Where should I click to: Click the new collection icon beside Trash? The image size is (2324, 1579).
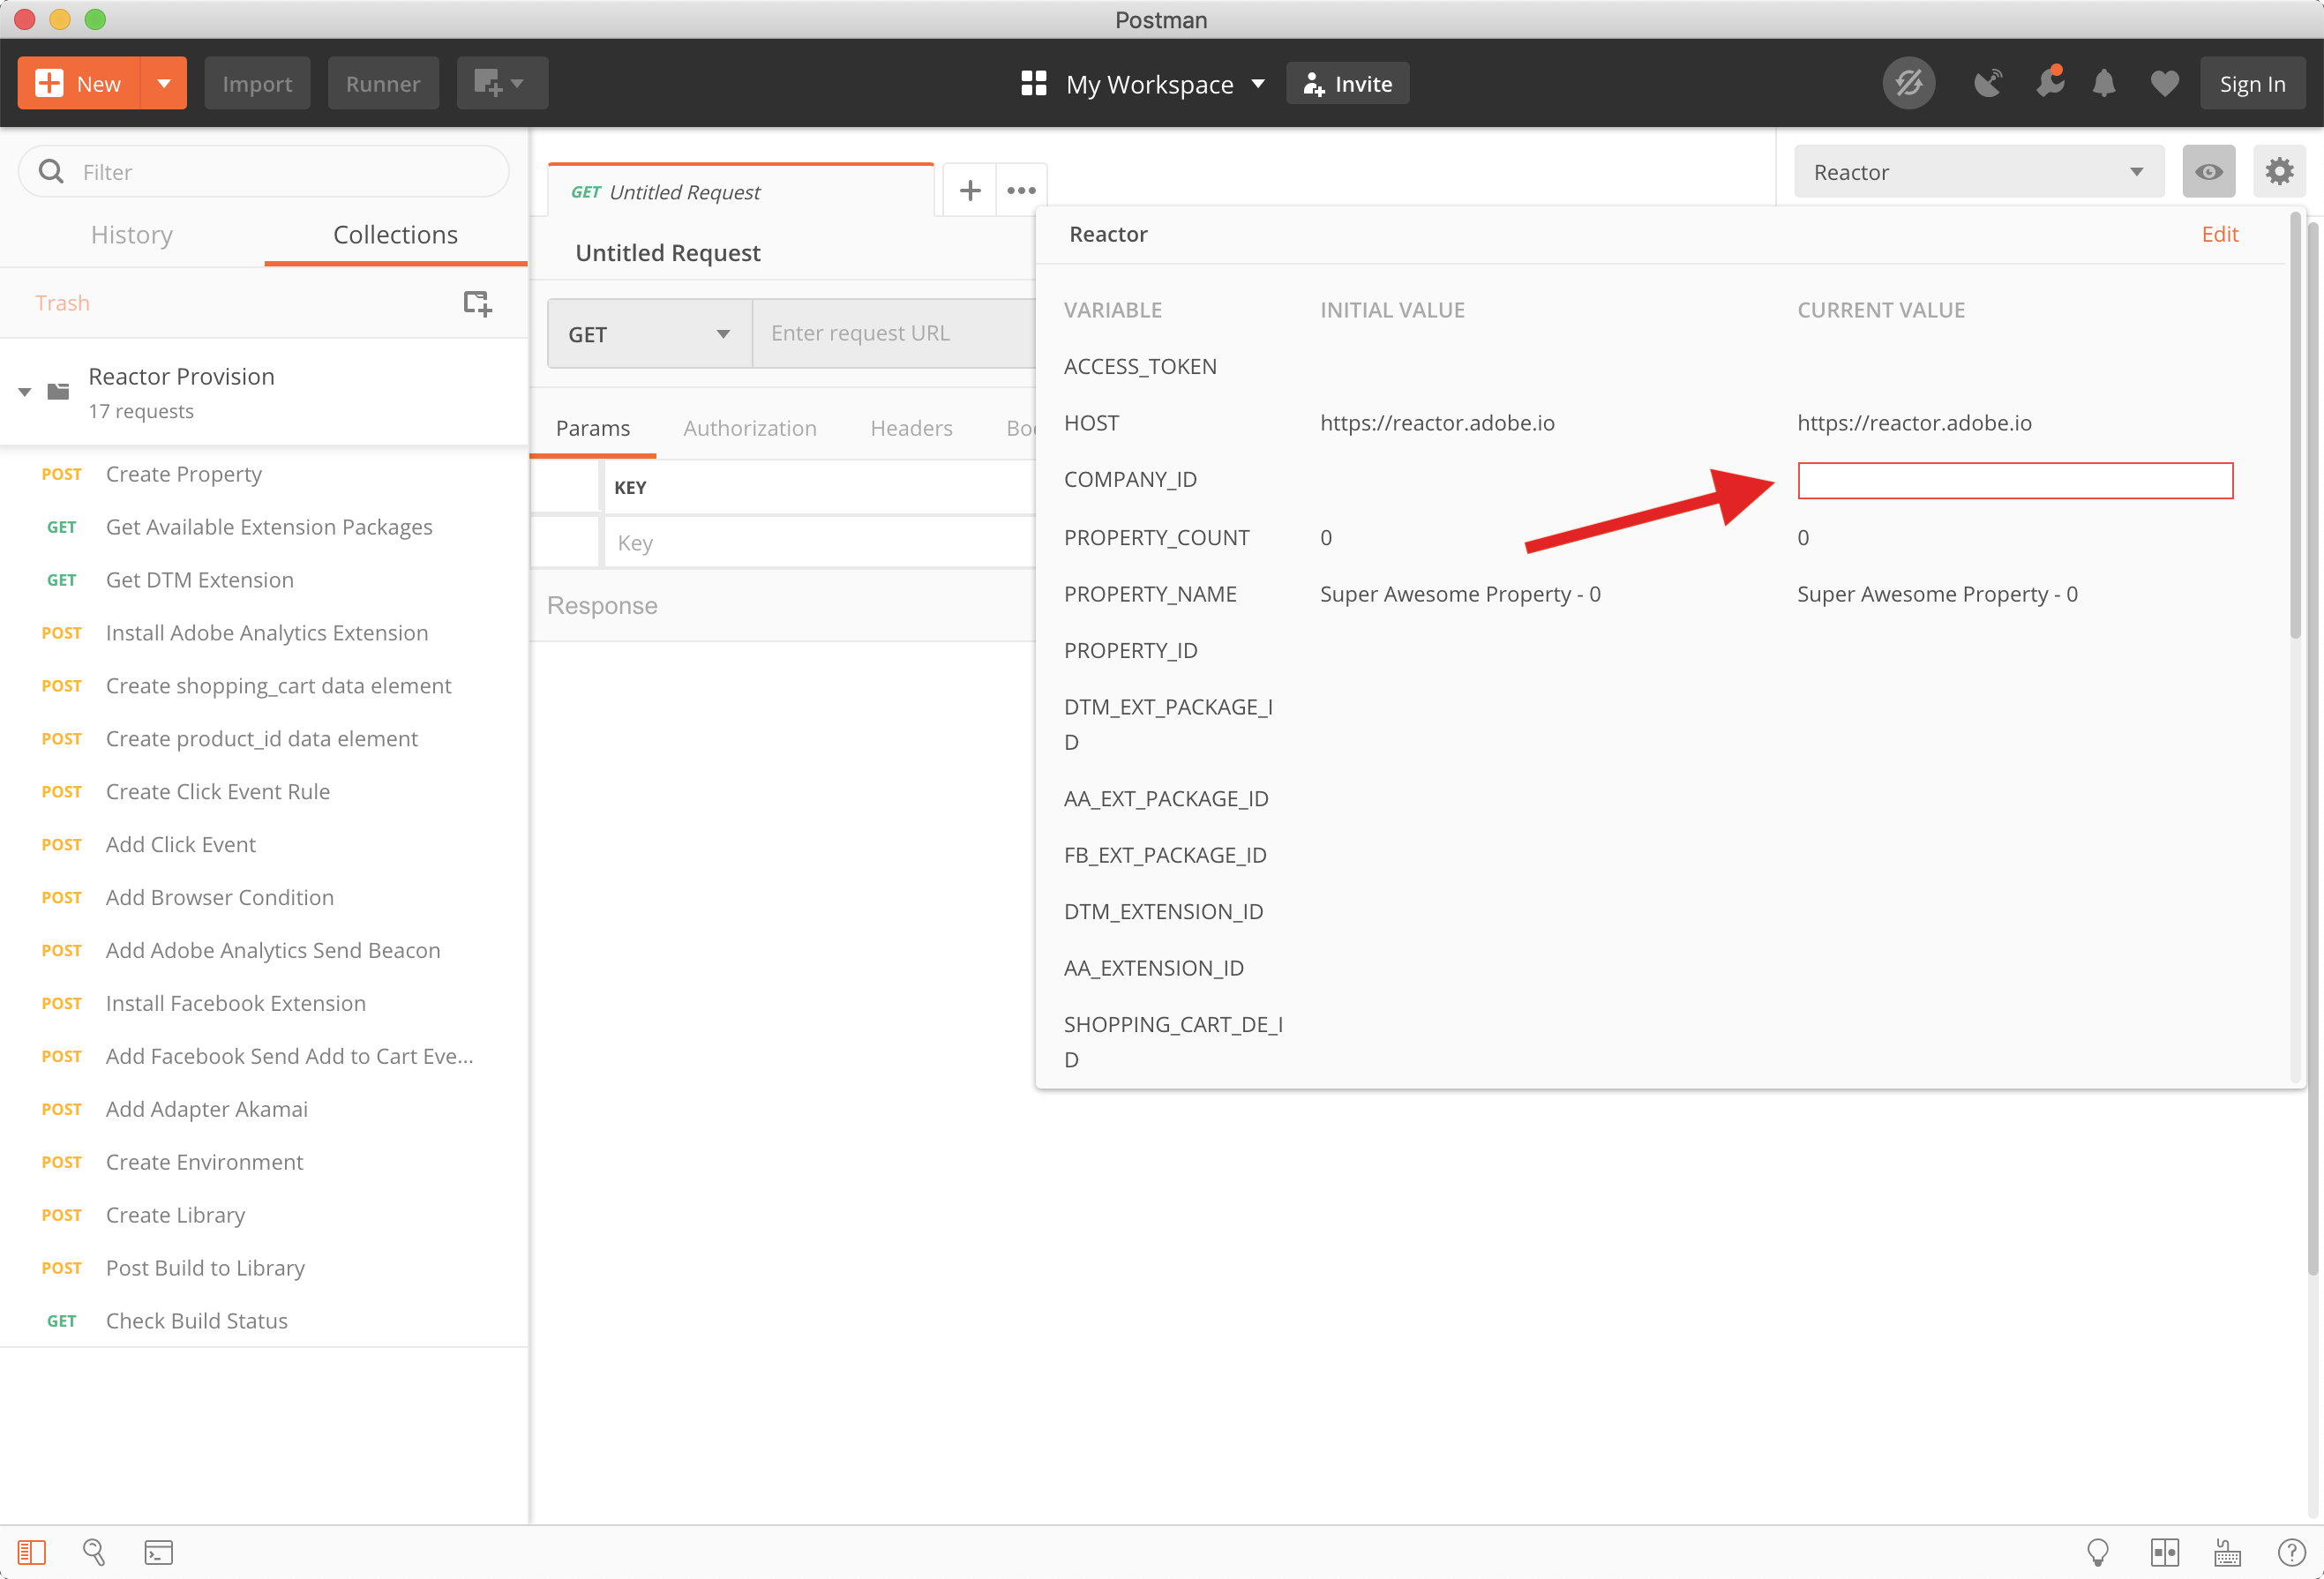[x=477, y=303]
